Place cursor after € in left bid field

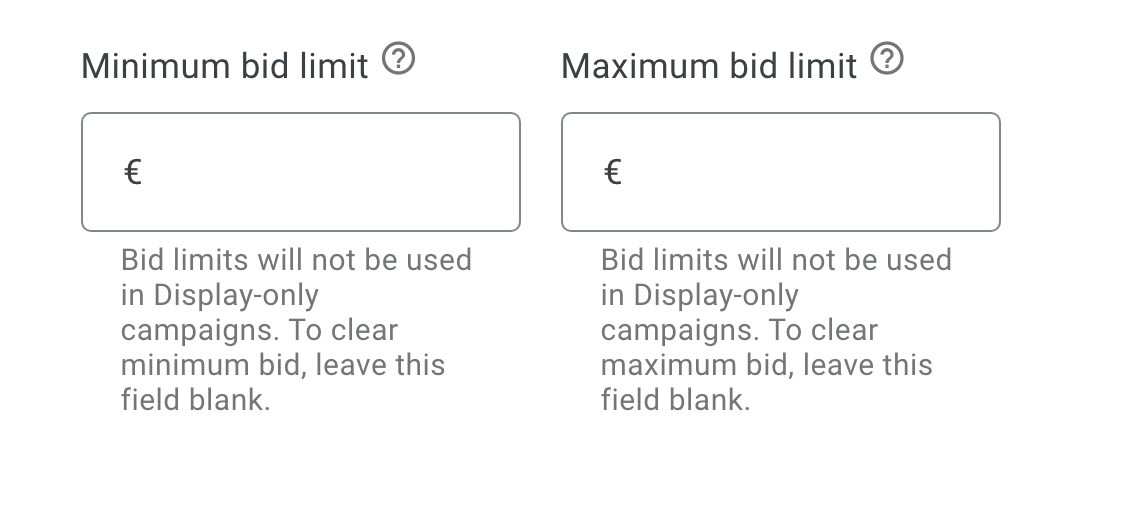point(331,172)
